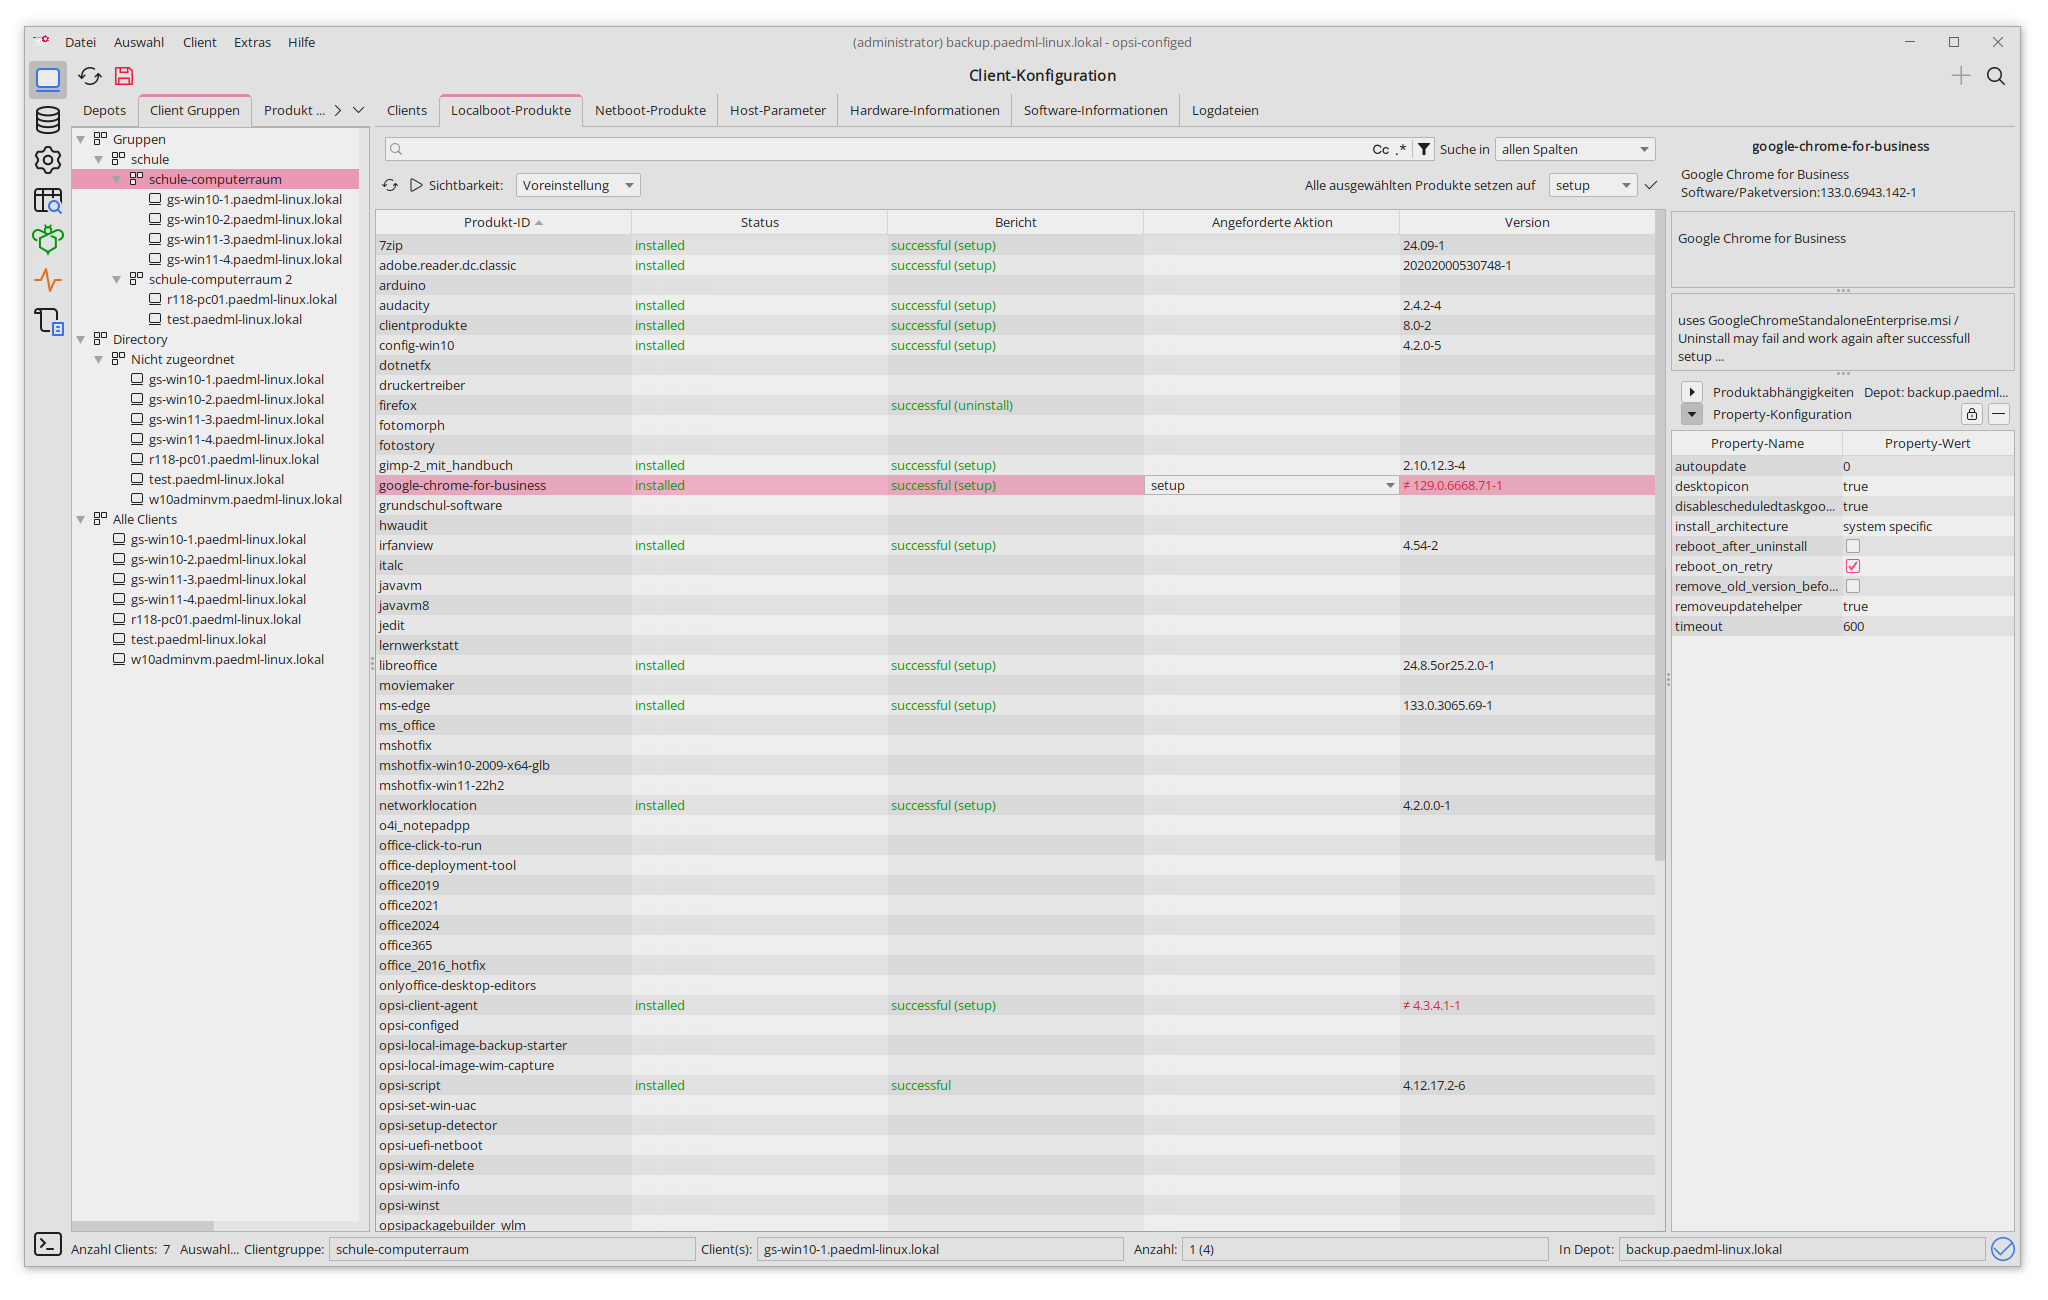Viewport: 2048px width, 1300px height.
Task: Click the save icon in the top toolbar
Action: 124,76
